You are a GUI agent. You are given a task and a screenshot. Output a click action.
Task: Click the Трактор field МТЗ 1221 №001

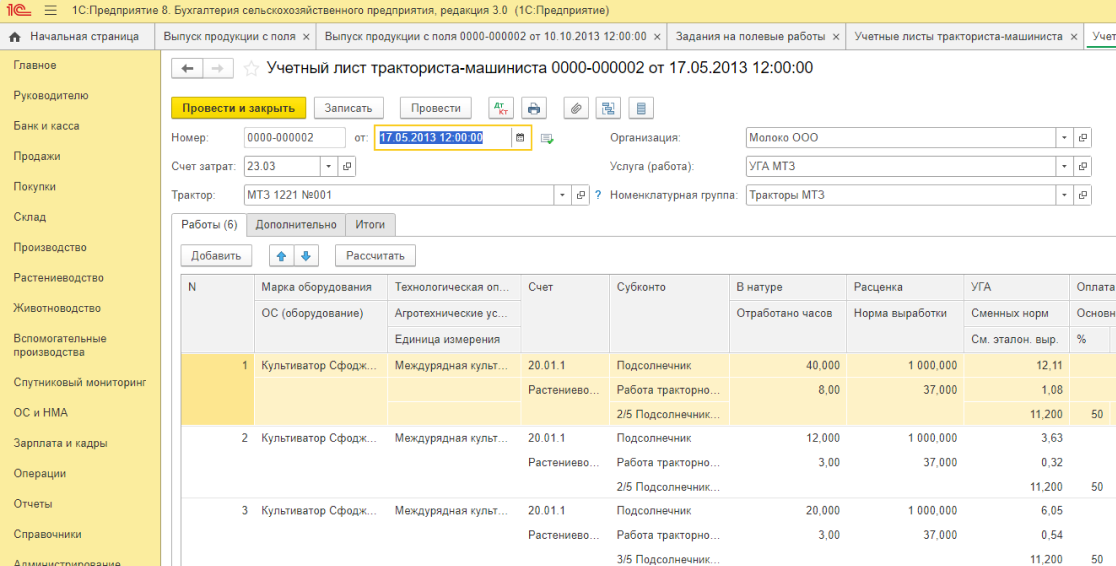399,195
